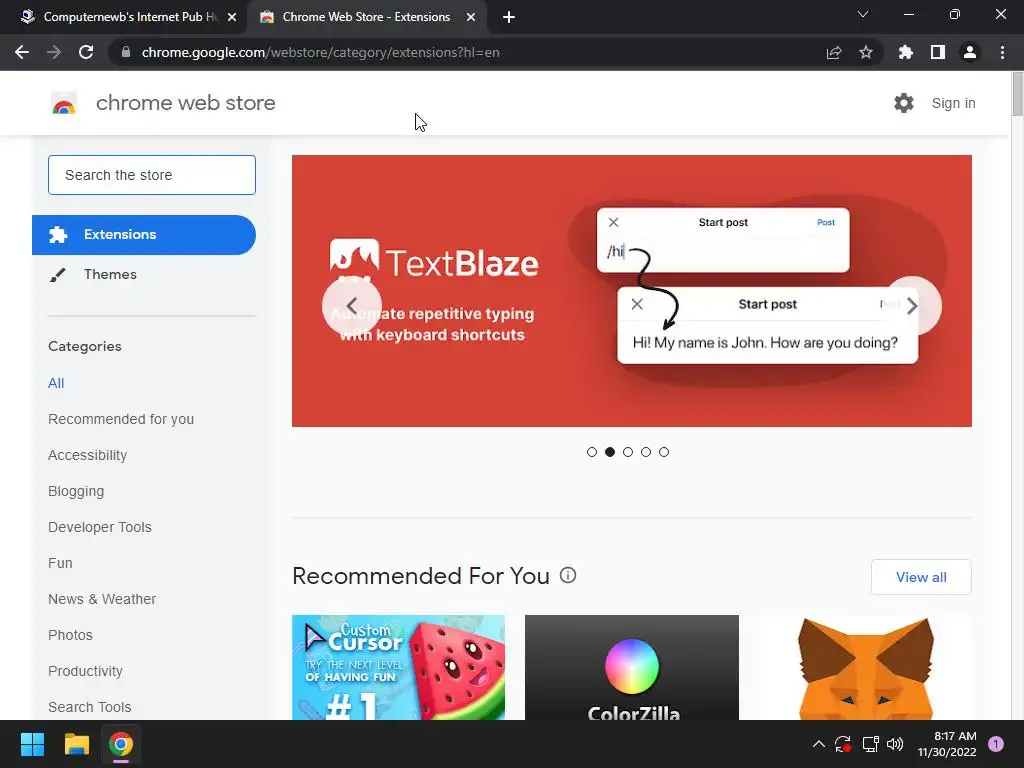This screenshot has width=1024, height=768.
Task: Choose the News & Weather category
Action: coord(102,599)
